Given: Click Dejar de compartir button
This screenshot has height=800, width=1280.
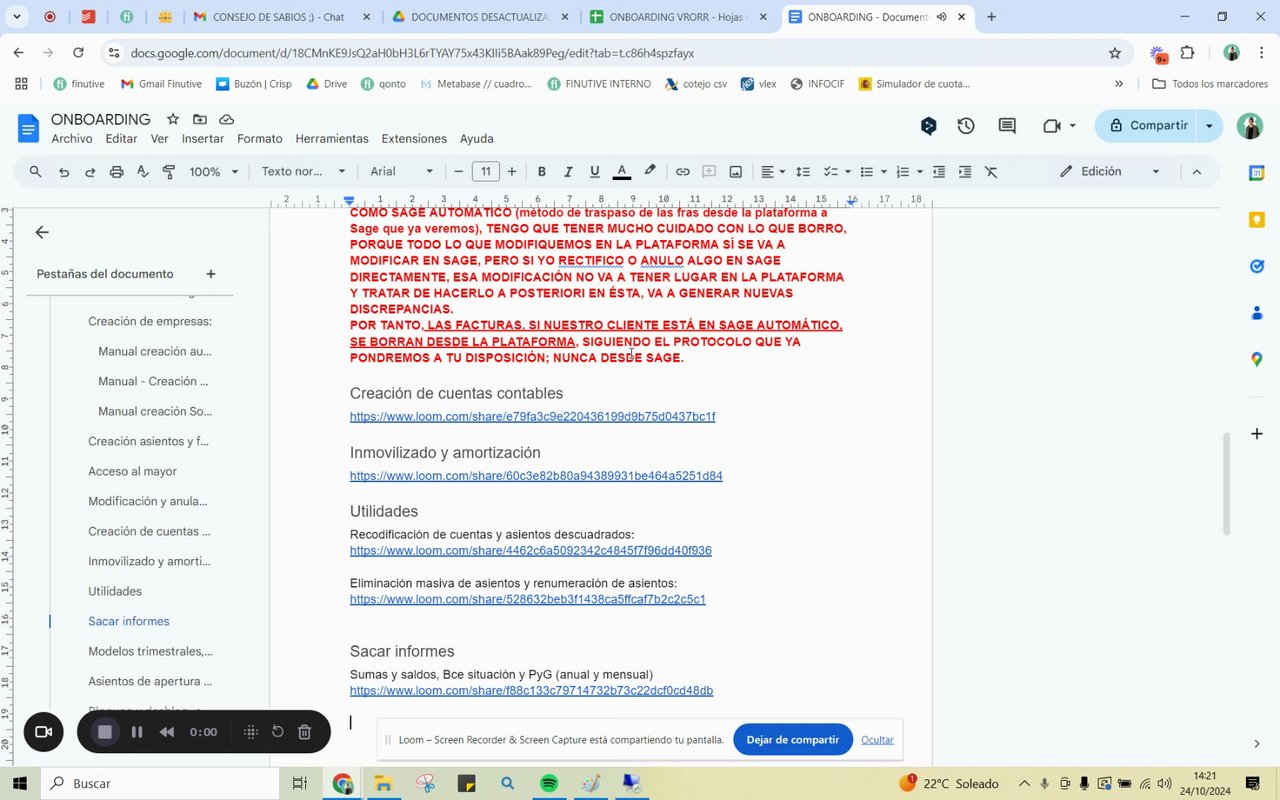Looking at the screenshot, I should coord(793,740).
